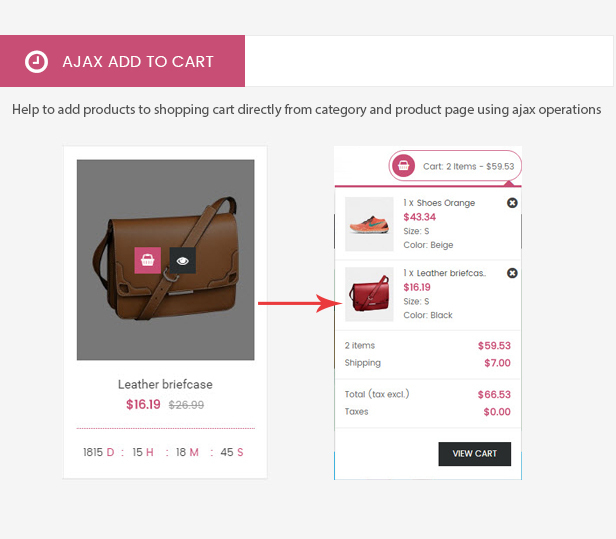Click the eye quick-view icon on briefcase
The height and width of the screenshot is (539, 616).
pos(183,260)
